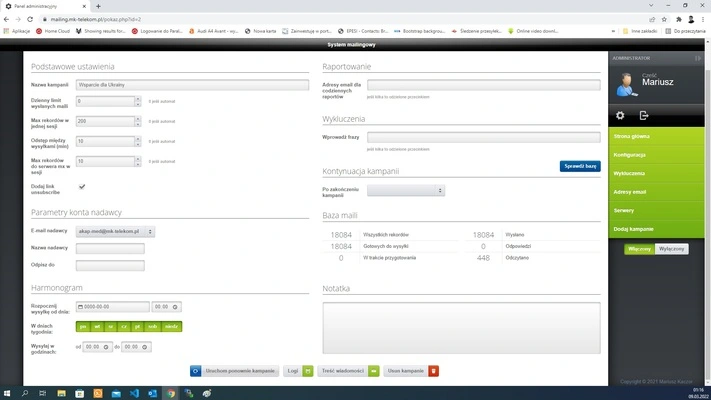This screenshot has width=711, height=400.
Task: Click the blue restart campaign icon
Action: click(x=195, y=371)
